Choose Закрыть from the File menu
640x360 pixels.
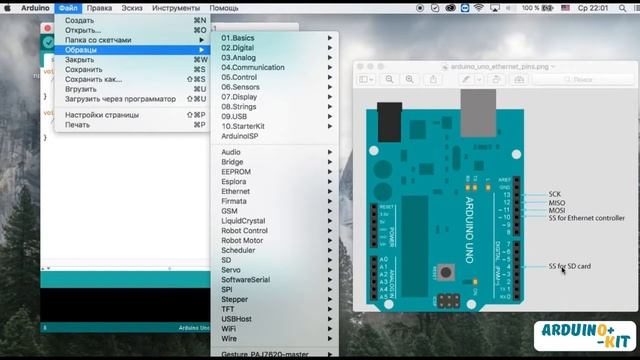click(x=132, y=60)
